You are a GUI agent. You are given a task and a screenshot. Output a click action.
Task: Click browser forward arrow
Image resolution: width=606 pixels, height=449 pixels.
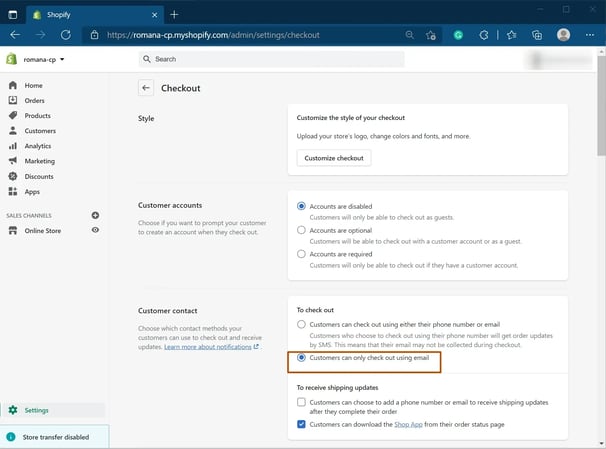coord(40,35)
